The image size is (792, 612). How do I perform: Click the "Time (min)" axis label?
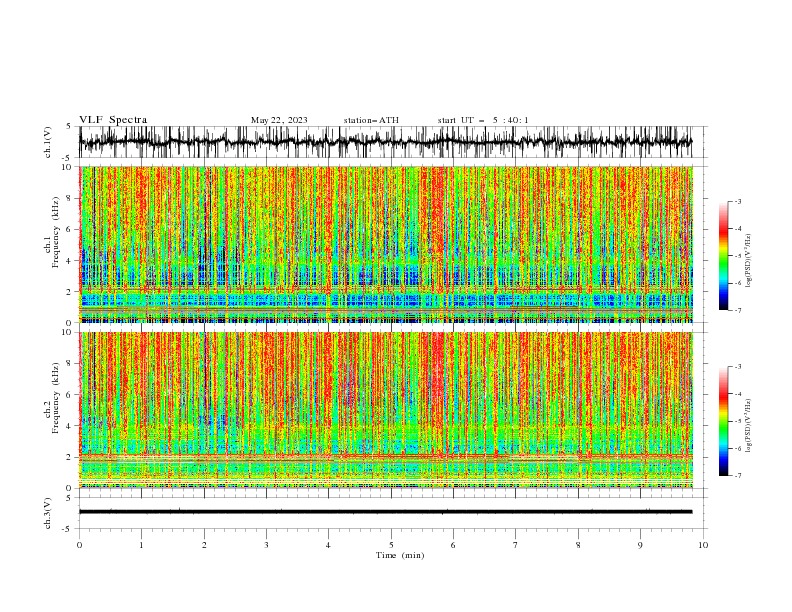pyautogui.click(x=400, y=555)
